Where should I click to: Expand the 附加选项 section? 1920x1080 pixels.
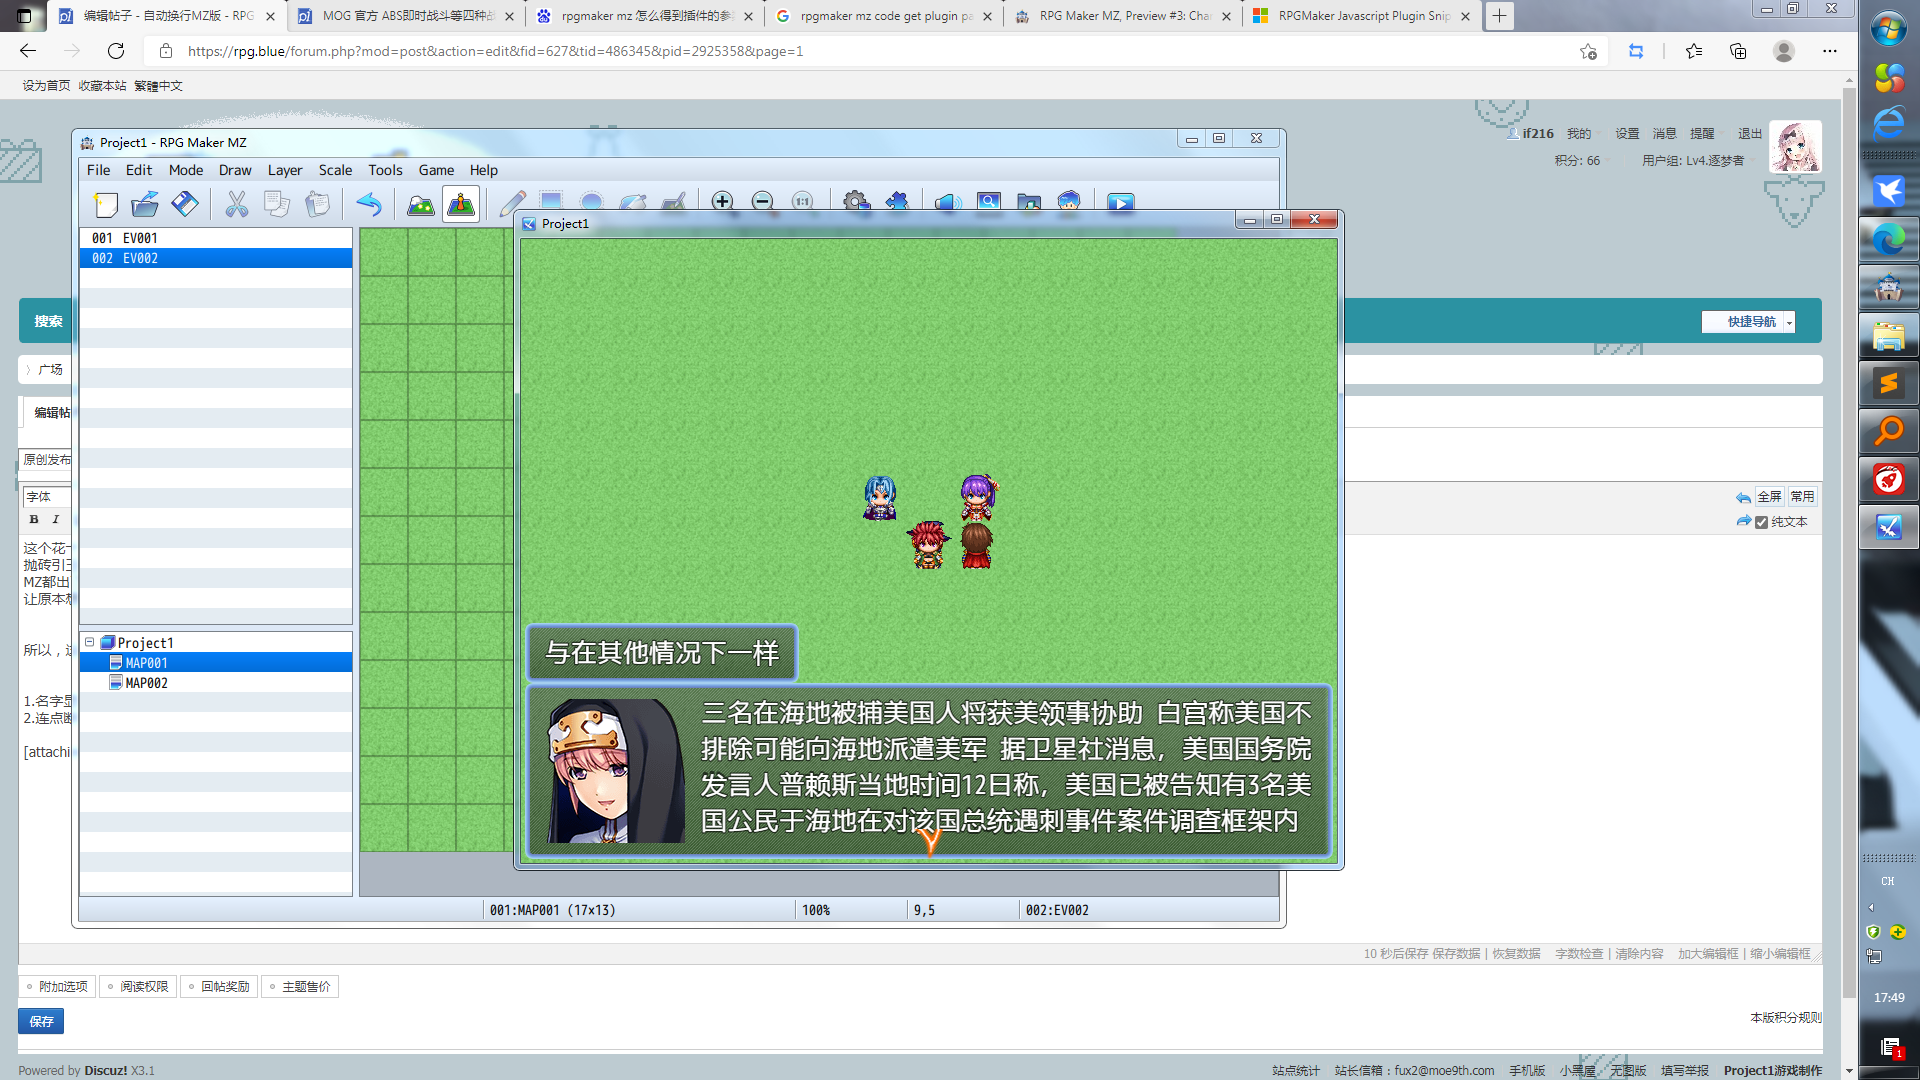[57, 986]
